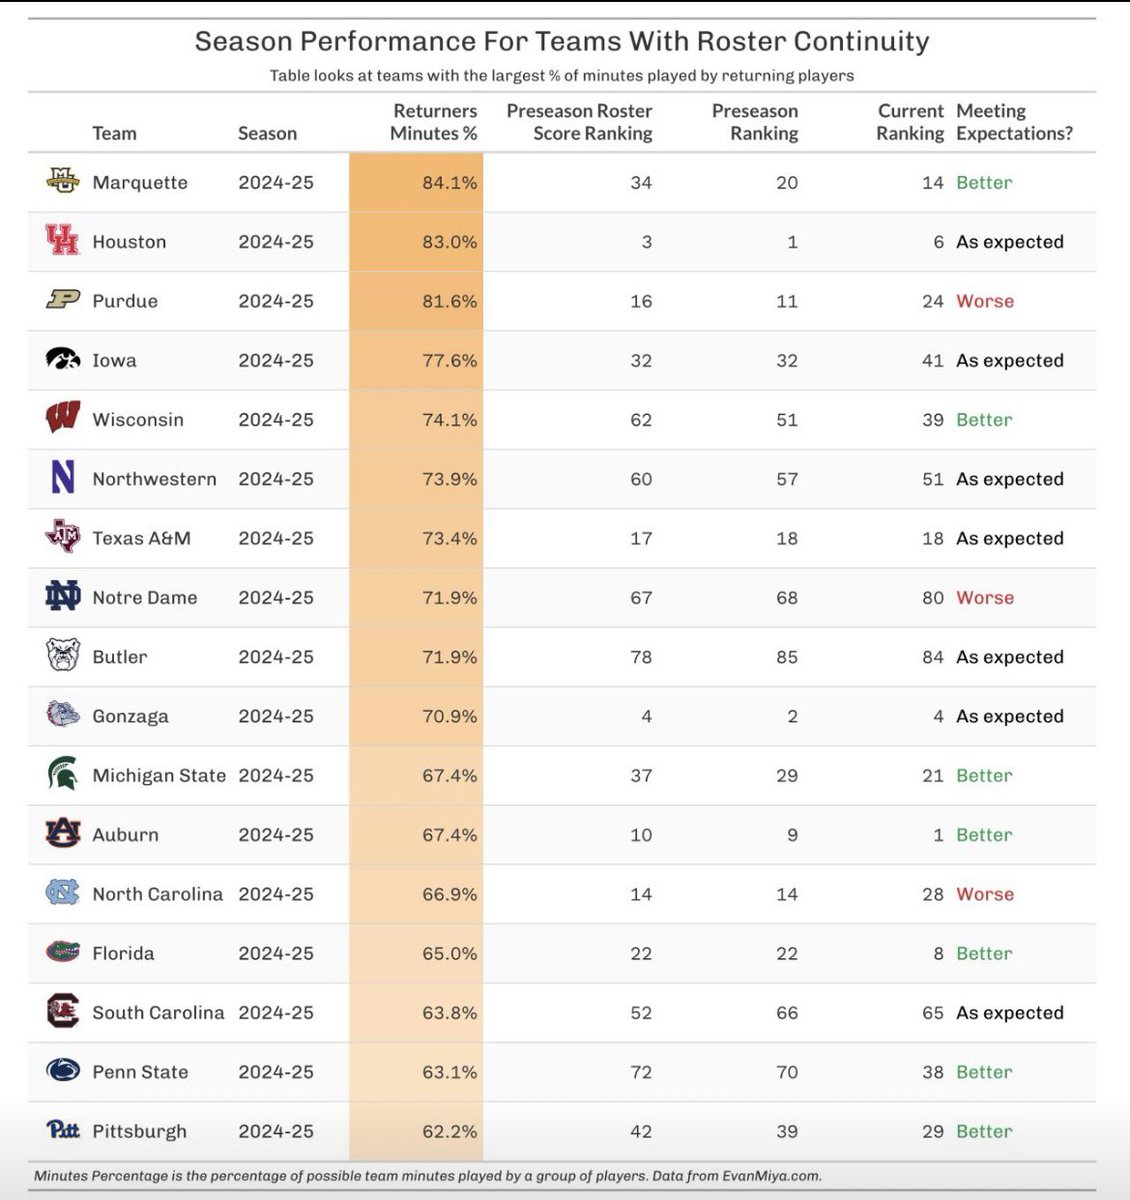Click the Meeting Expectations? column header

[1014, 122]
